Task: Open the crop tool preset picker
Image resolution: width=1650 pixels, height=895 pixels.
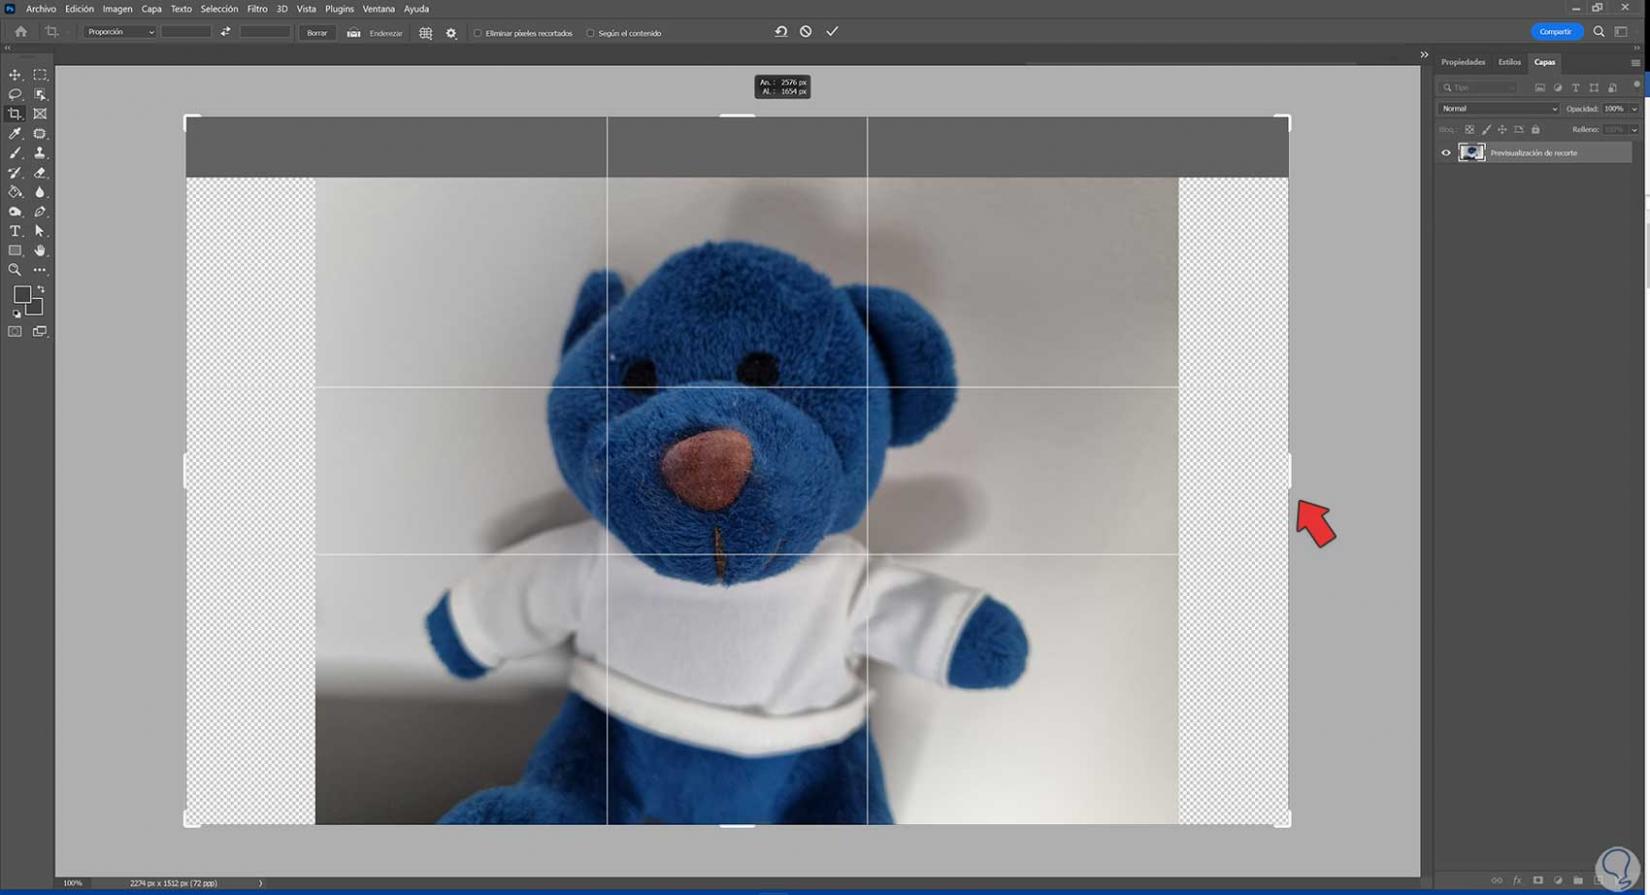Action: coord(55,32)
